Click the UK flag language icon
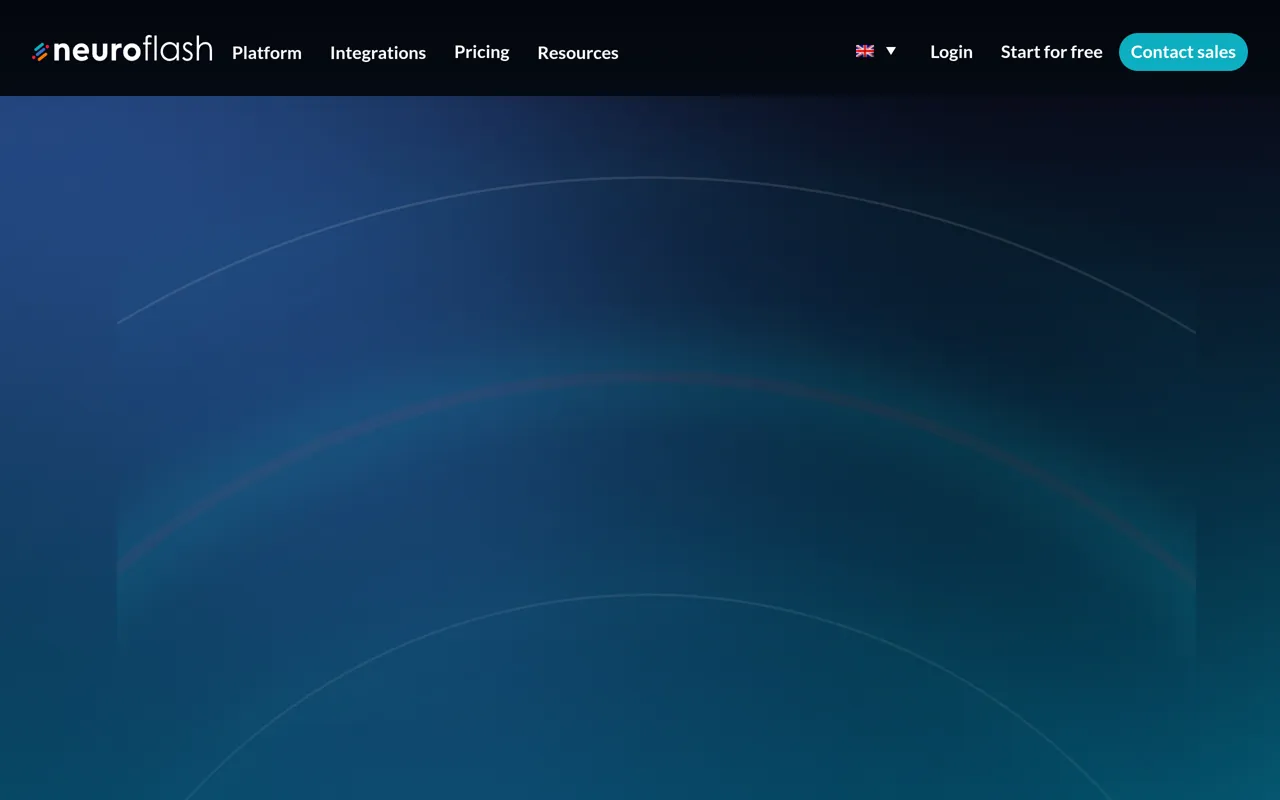 pyautogui.click(x=865, y=51)
